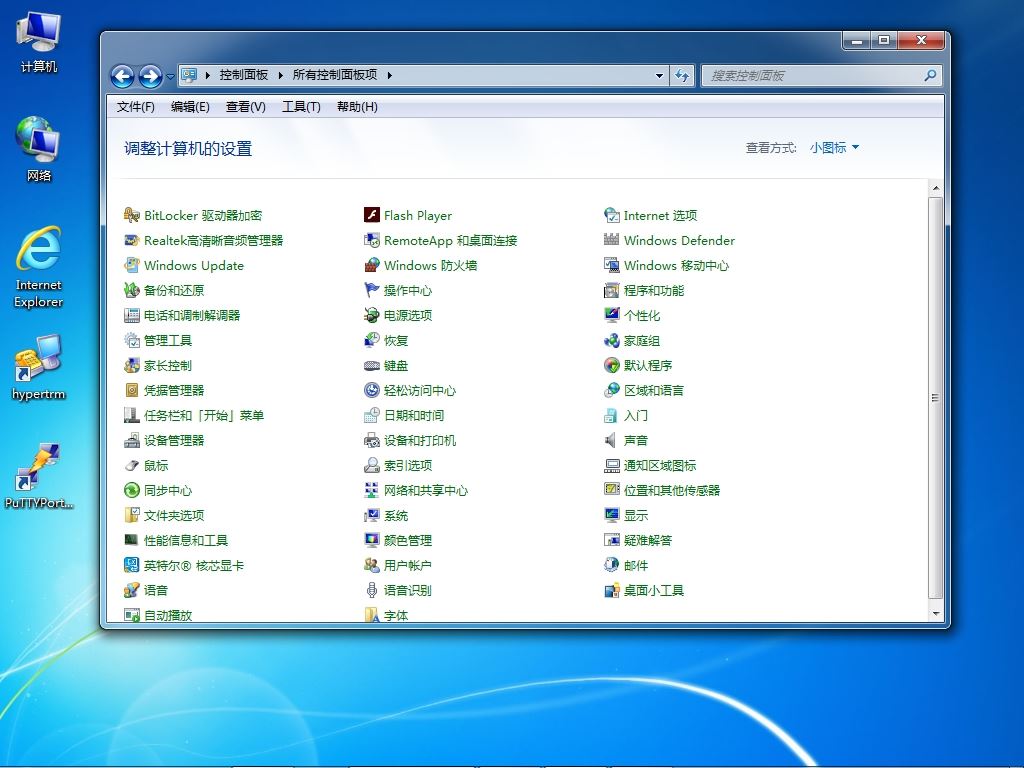The height and width of the screenshot is (768, 1024).
Task: Open the 查看(V) menu
Action: pos(246,106)
